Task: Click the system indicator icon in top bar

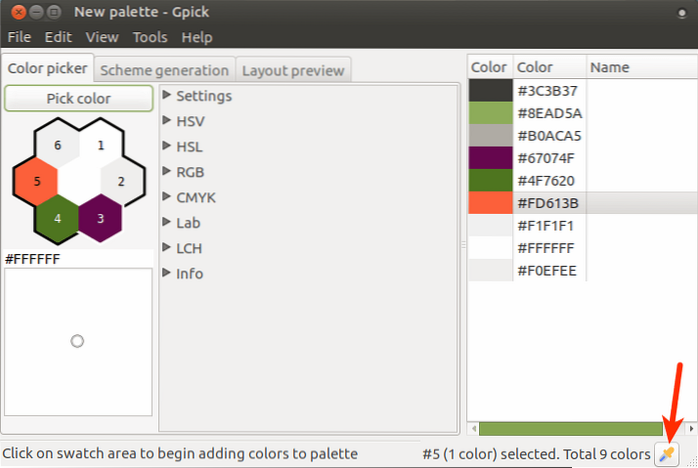Action: pos(677,12)
